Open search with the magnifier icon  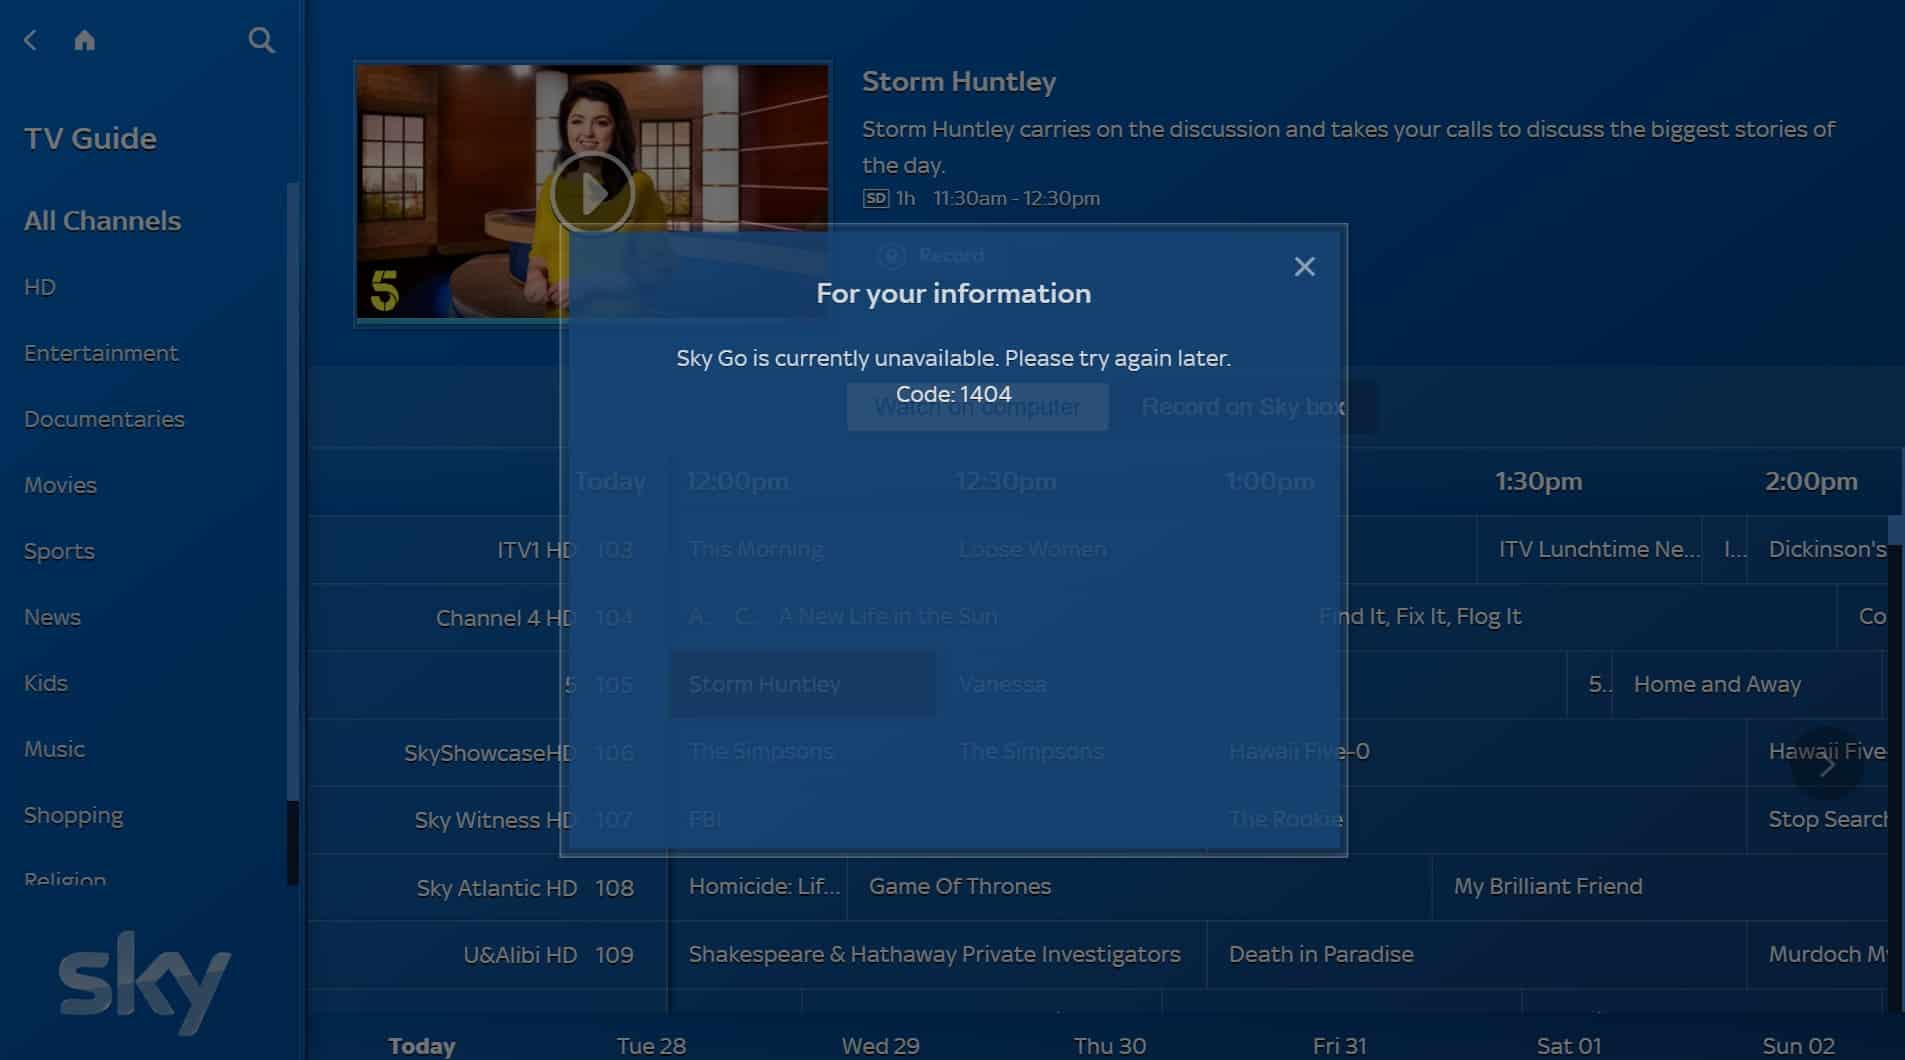click(x=261, y=40)
